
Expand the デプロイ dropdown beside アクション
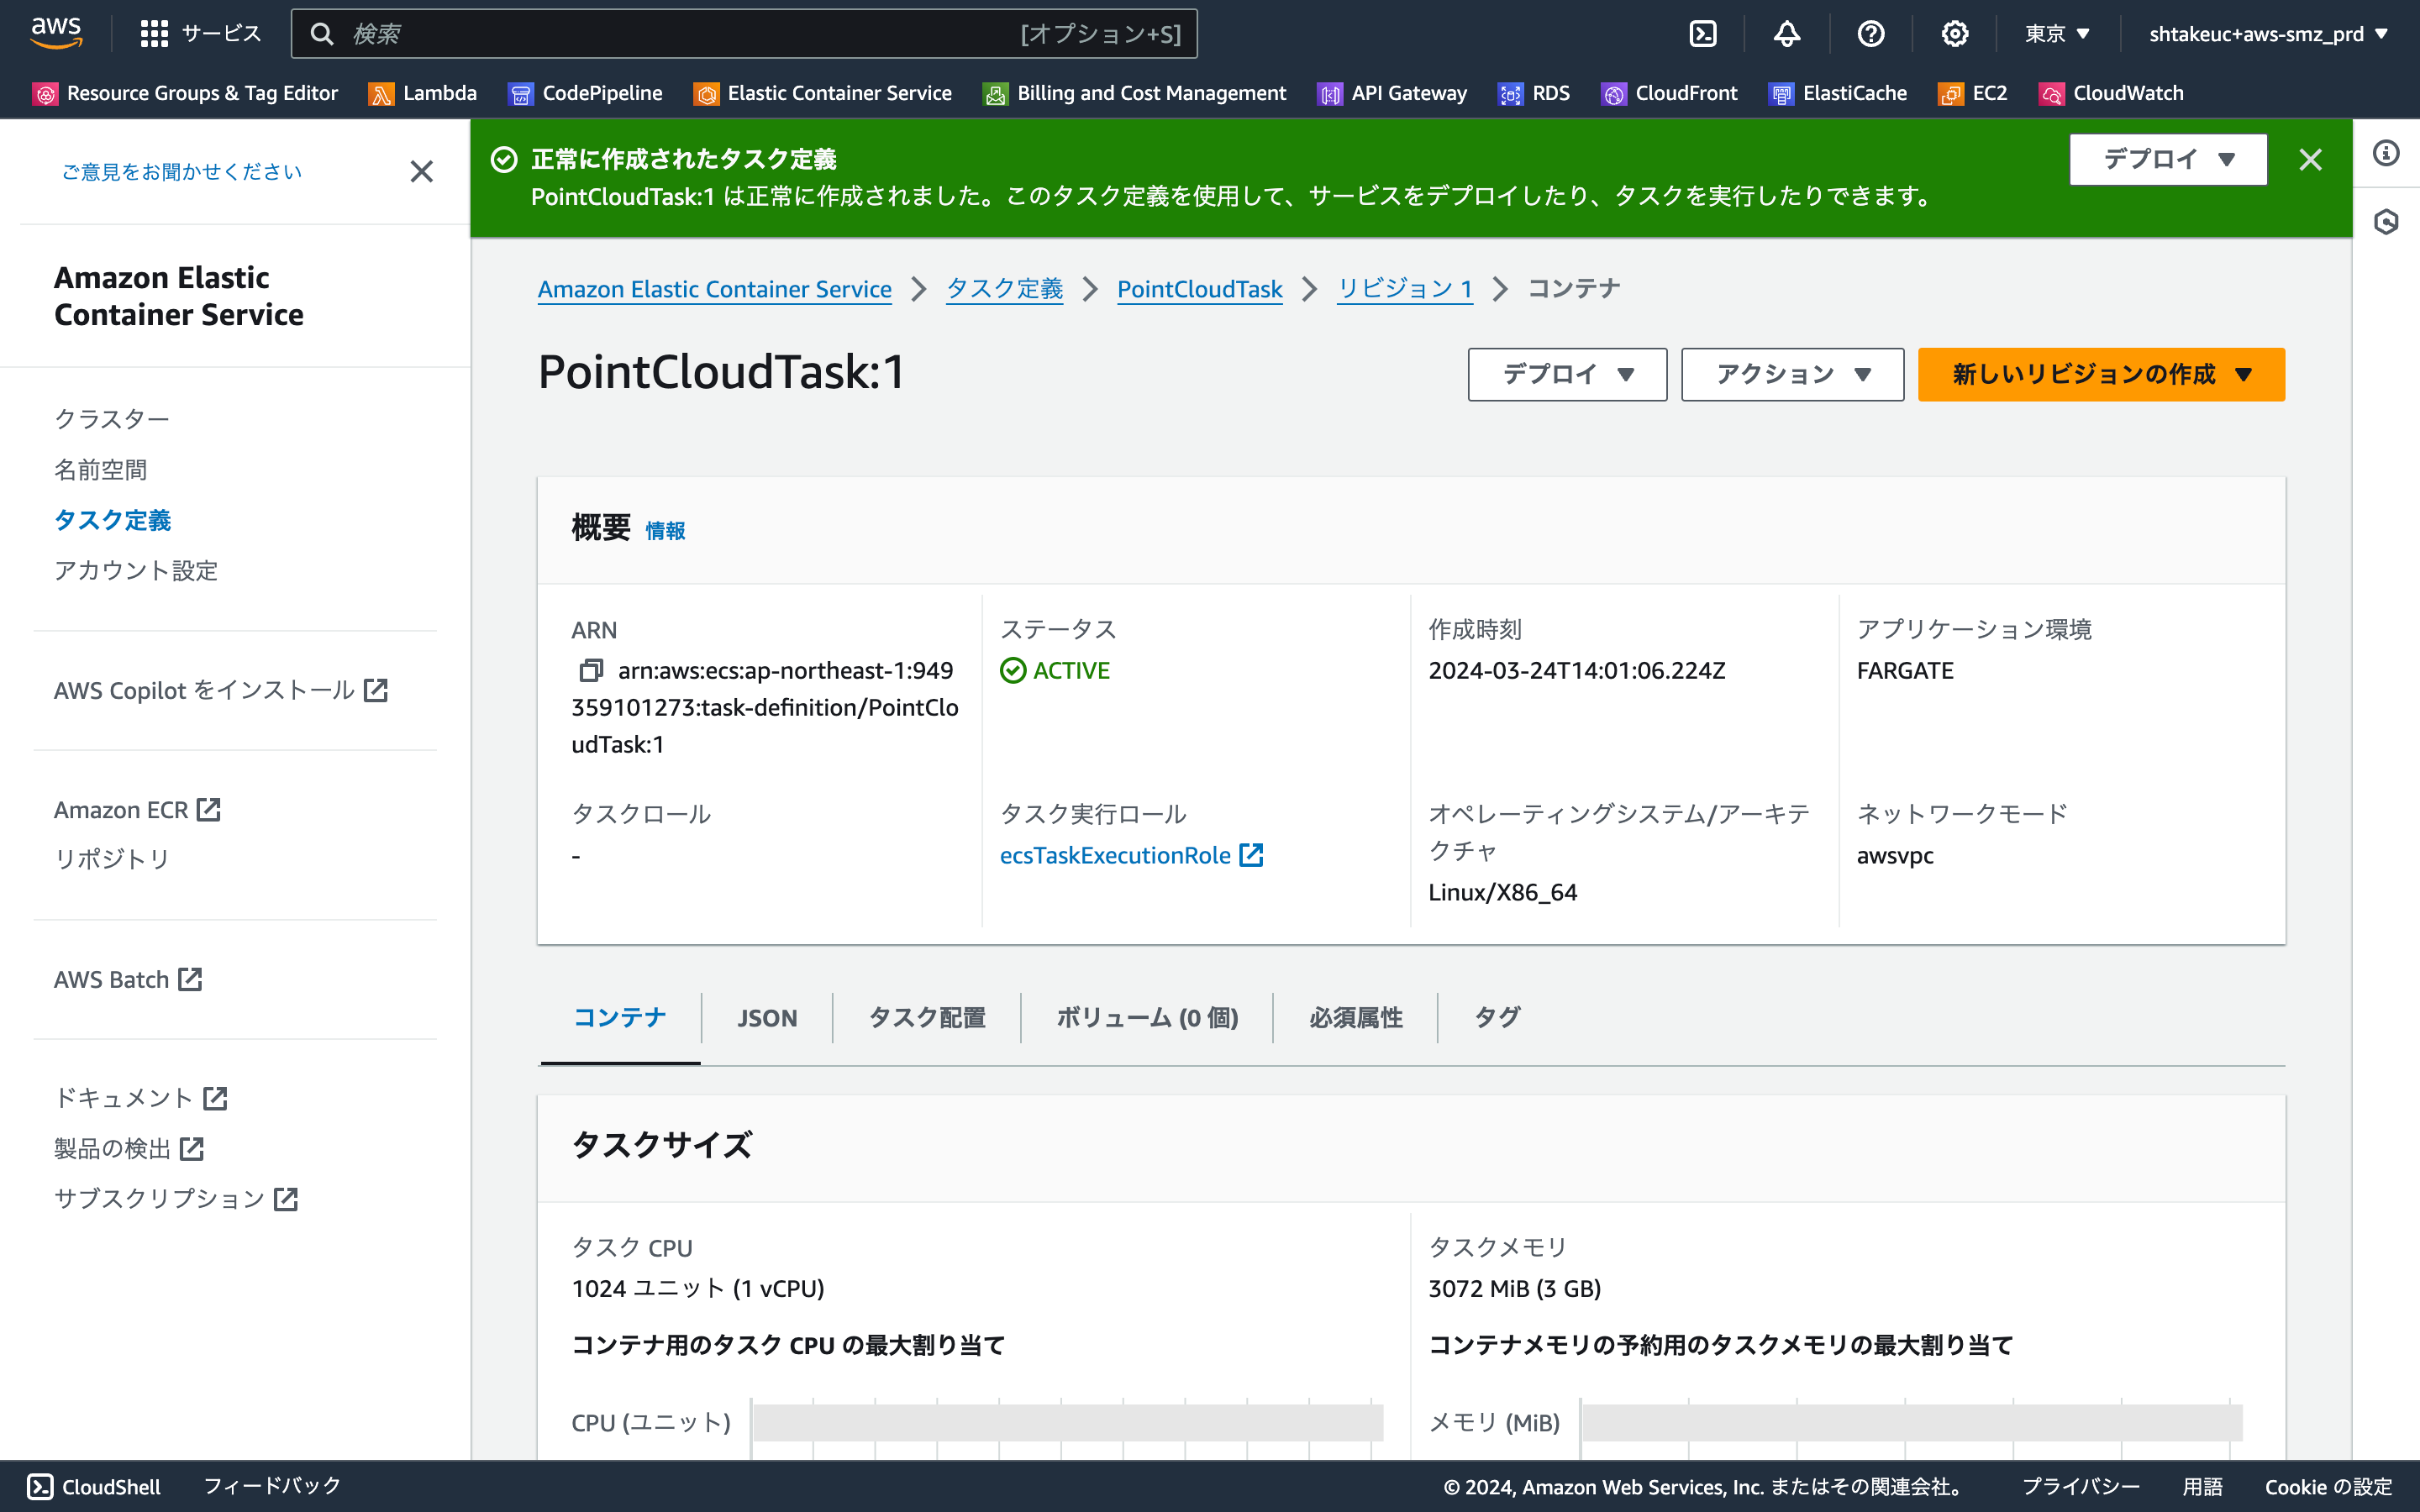click(1567, 374)
